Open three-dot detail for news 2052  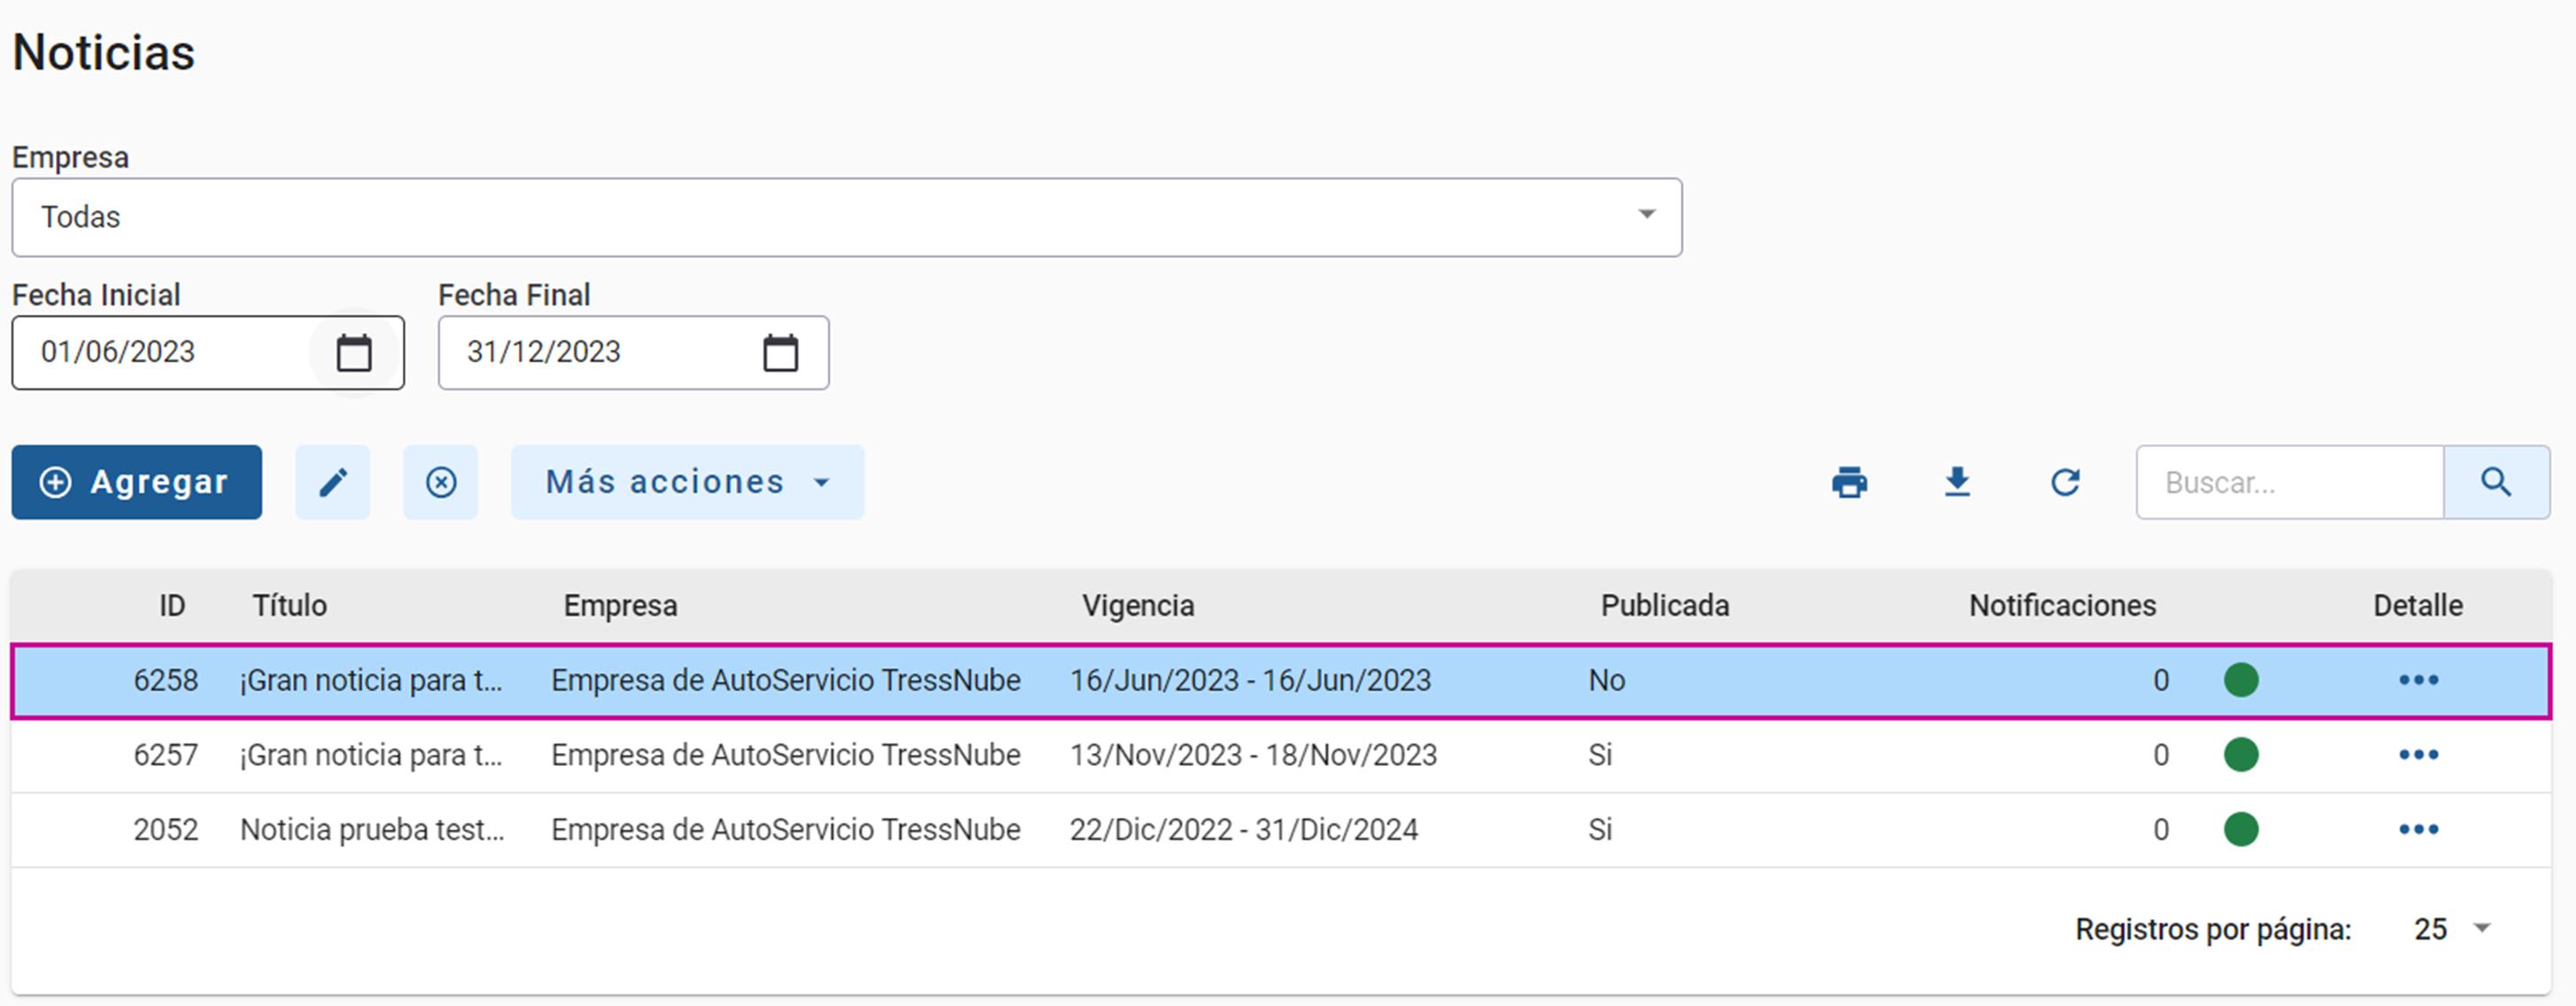pyautogui.click(x=2418, y=830)
